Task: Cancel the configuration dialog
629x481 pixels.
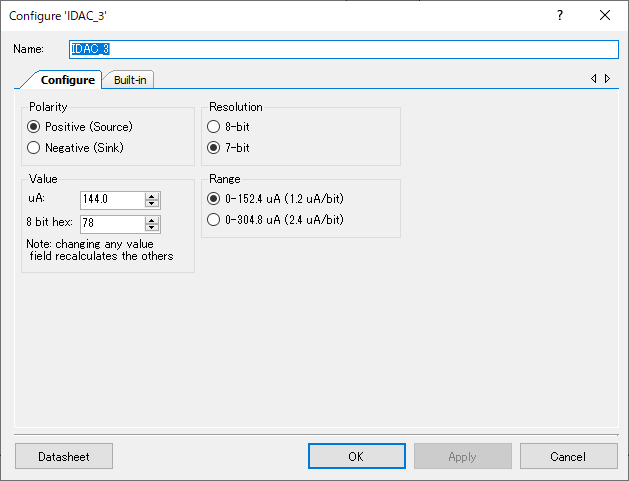Action: point(568,456)
